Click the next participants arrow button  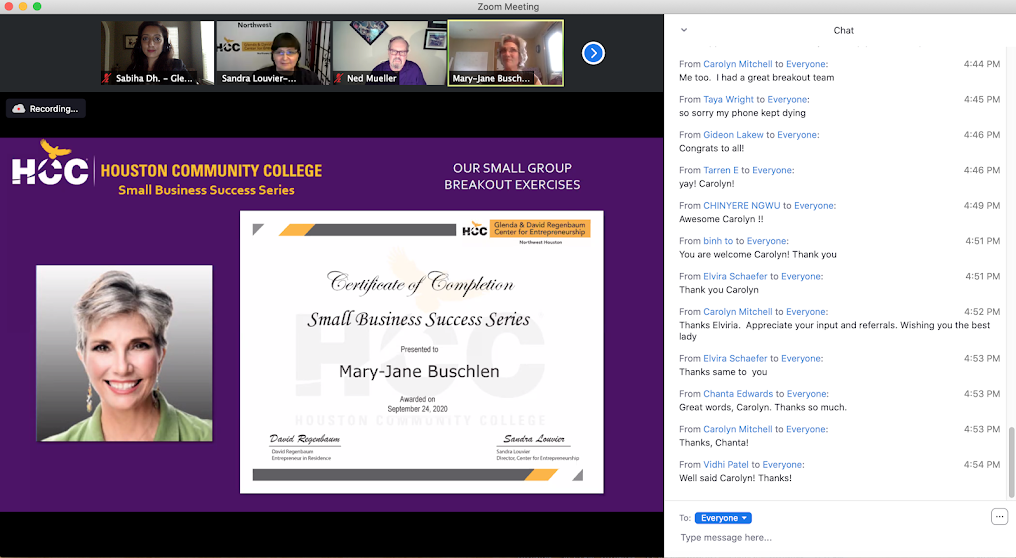593,53
